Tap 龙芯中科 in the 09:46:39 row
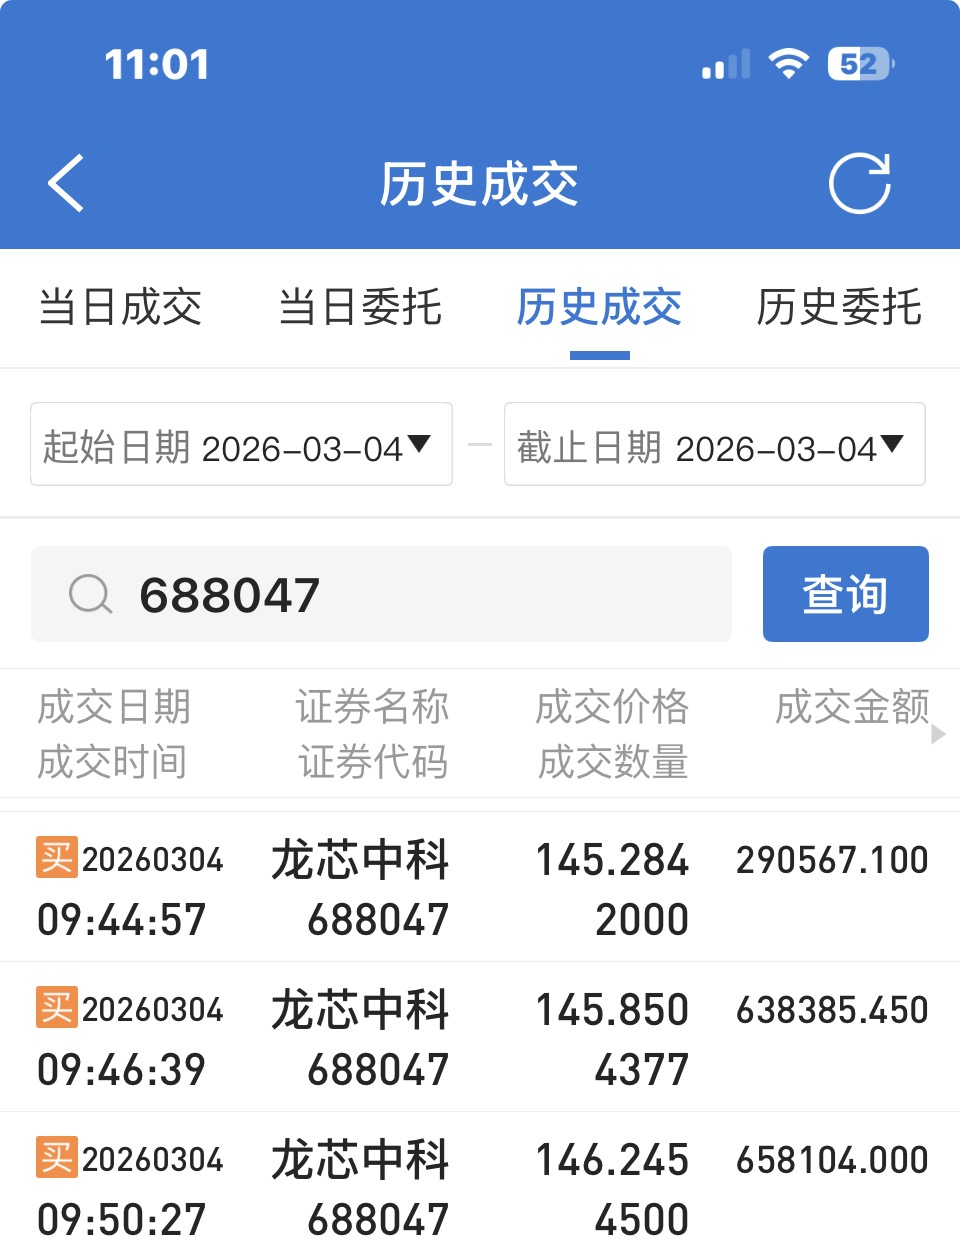Viewport: 960px width, 1251px height. click(x=361, y=1010)
